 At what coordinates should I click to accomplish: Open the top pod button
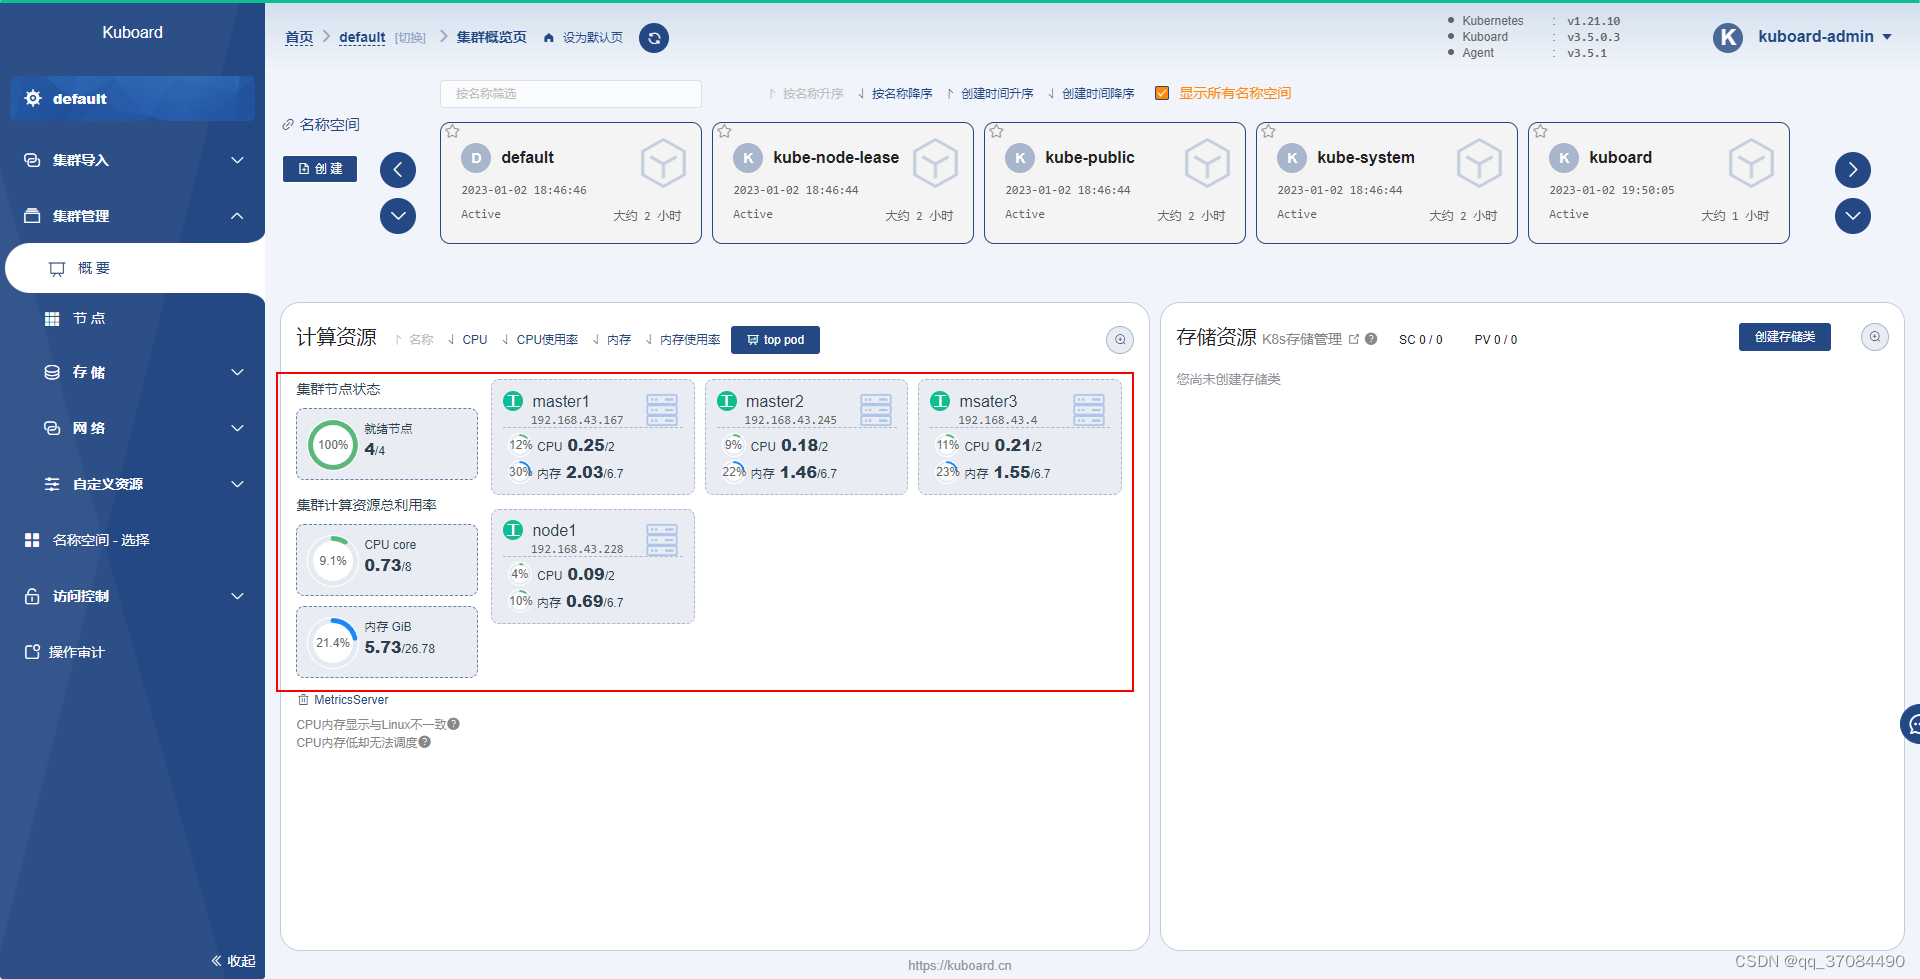pyautogui.click(x=775, y=340)
